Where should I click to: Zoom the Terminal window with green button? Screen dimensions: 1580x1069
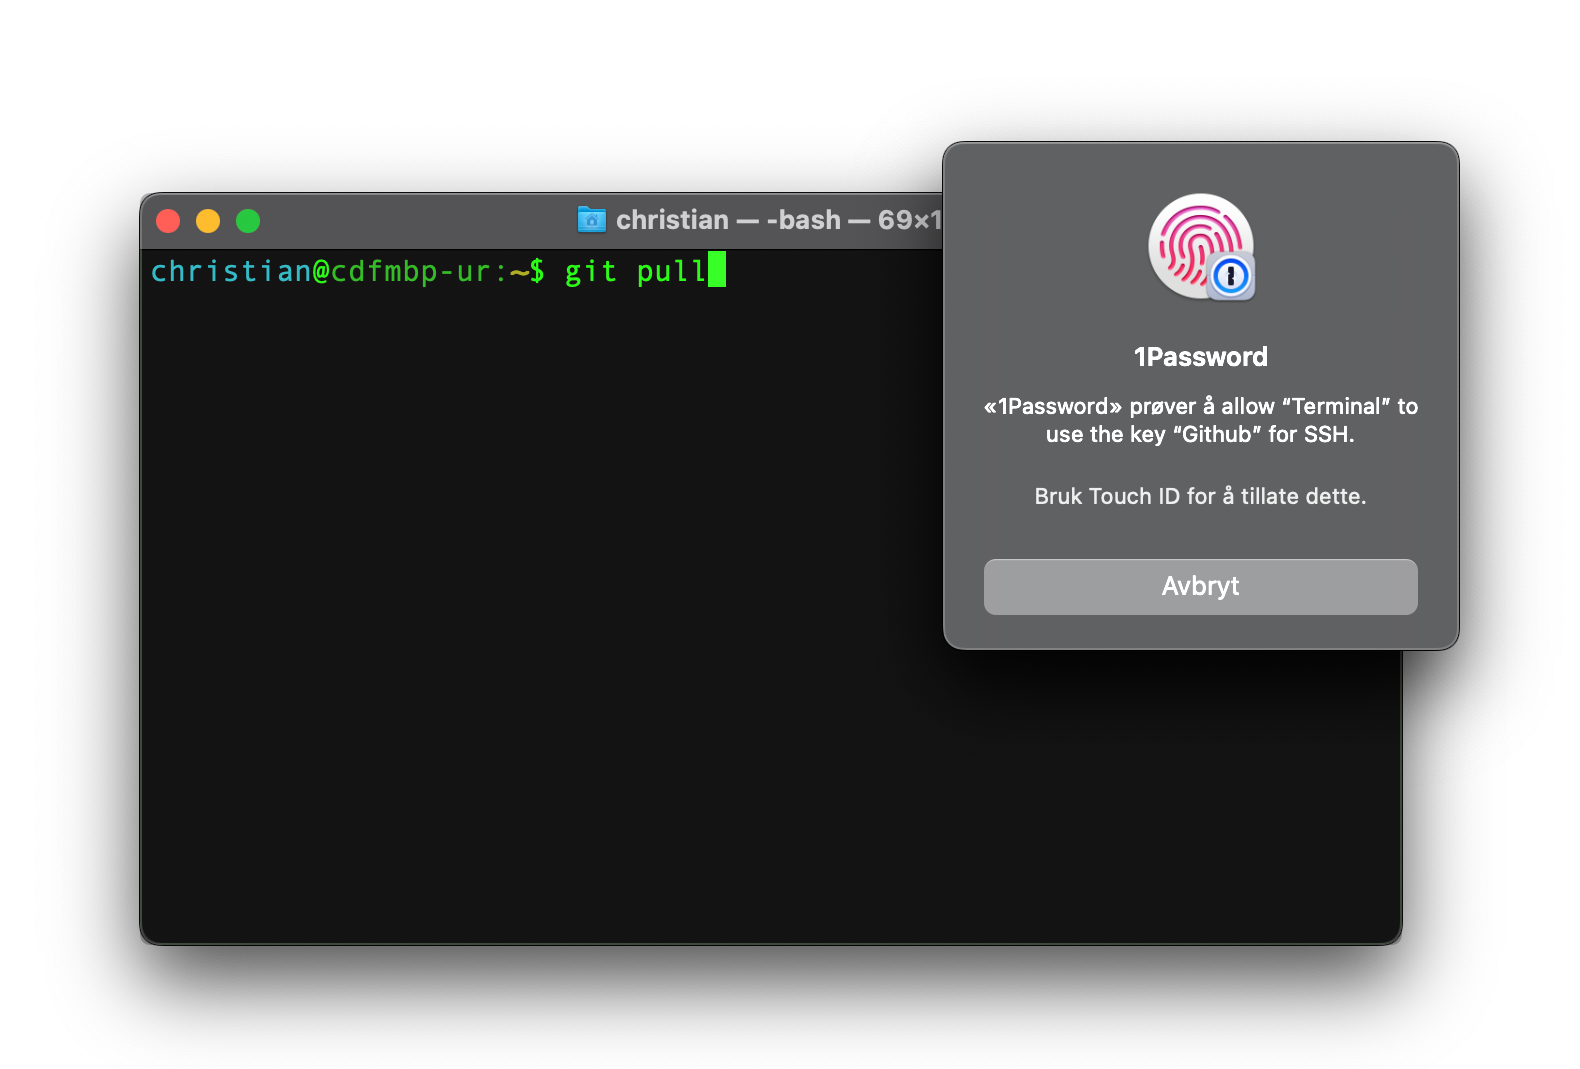(248, 220)
